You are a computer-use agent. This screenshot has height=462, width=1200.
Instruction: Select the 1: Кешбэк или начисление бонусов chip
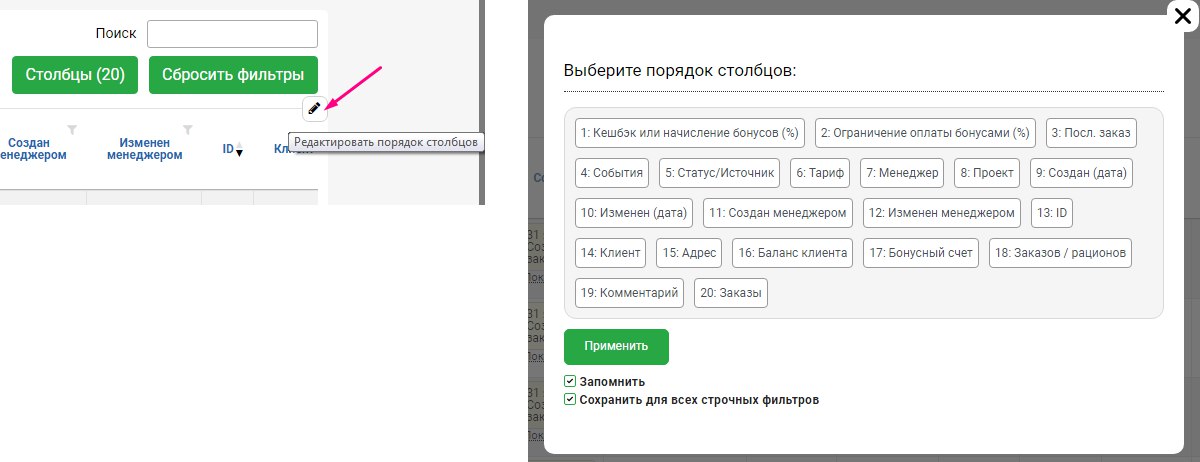point(690,133)
